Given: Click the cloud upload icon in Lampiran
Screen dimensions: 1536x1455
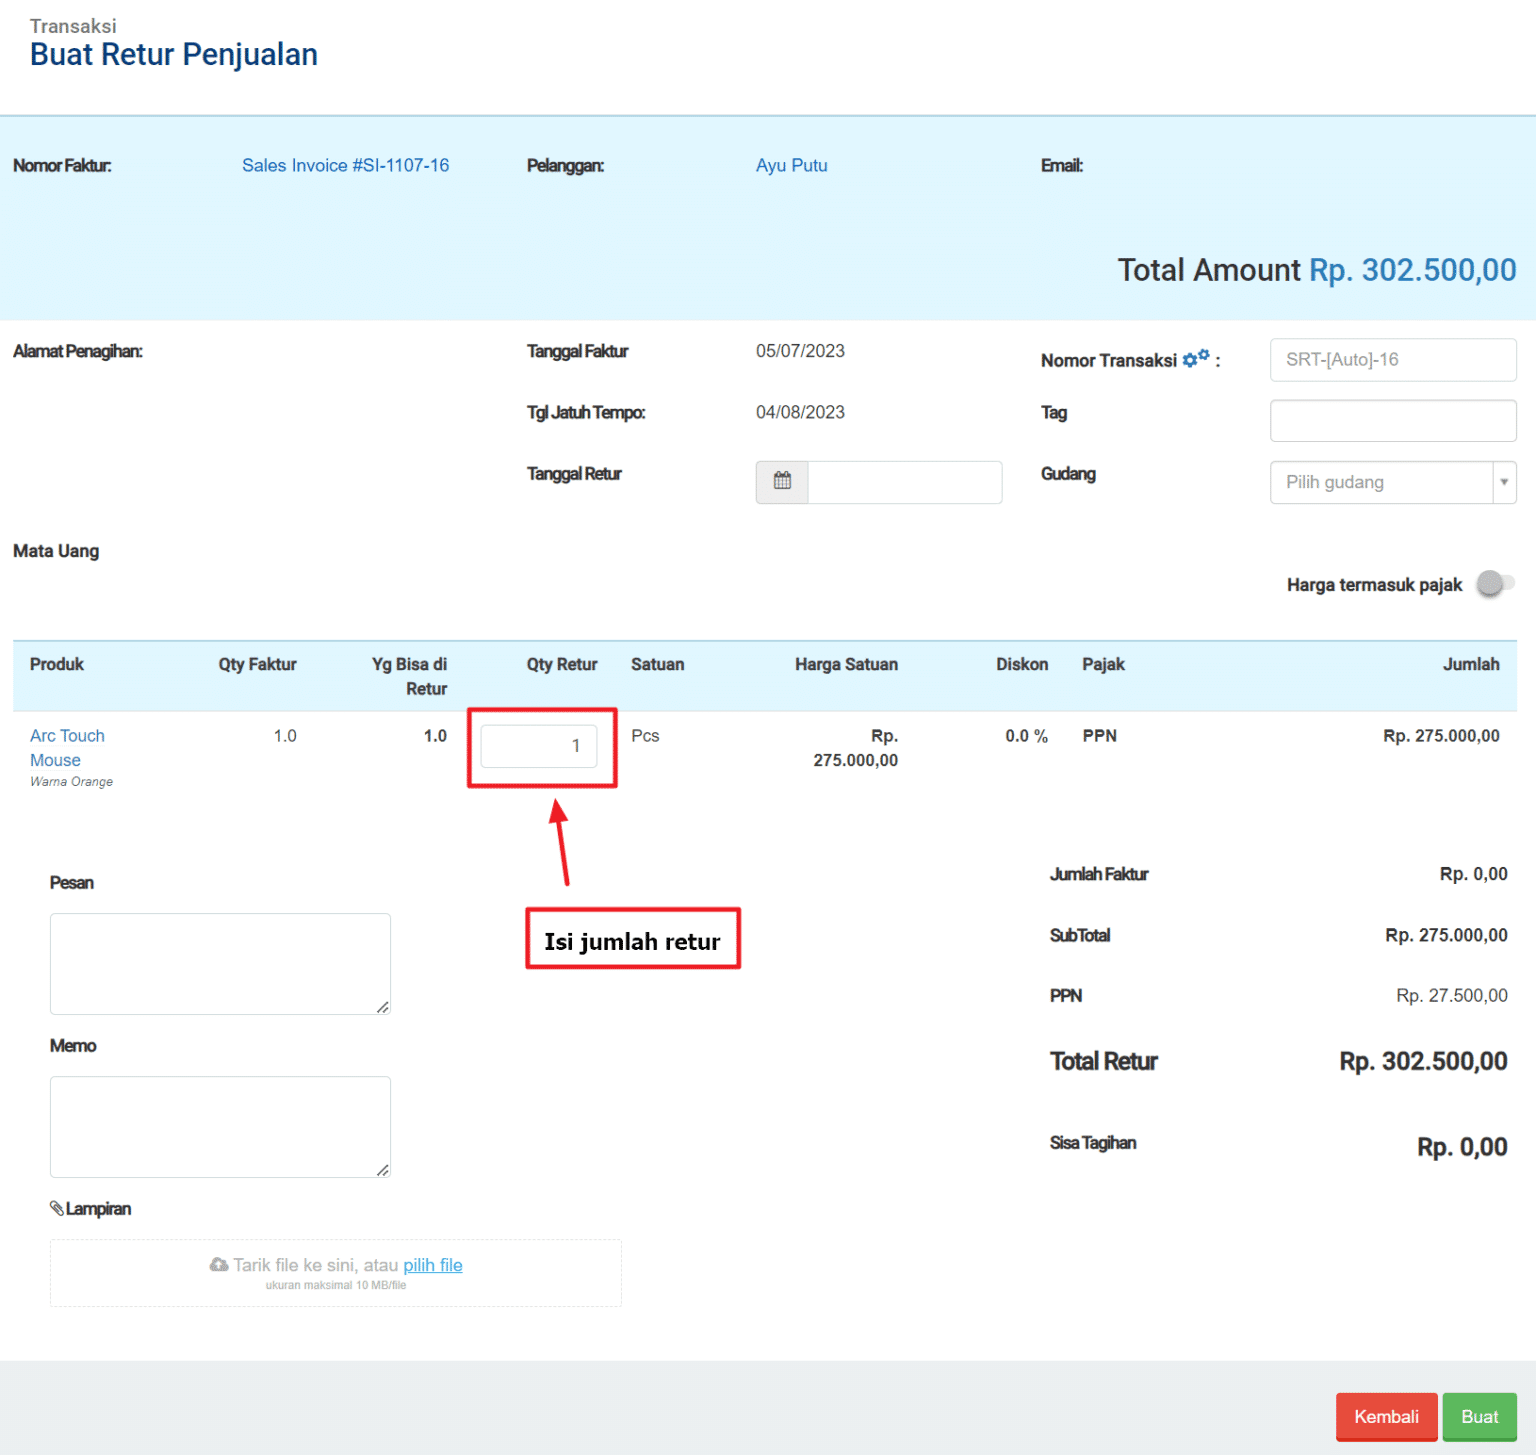Looking at the screenshot, I should (218, 1265).
